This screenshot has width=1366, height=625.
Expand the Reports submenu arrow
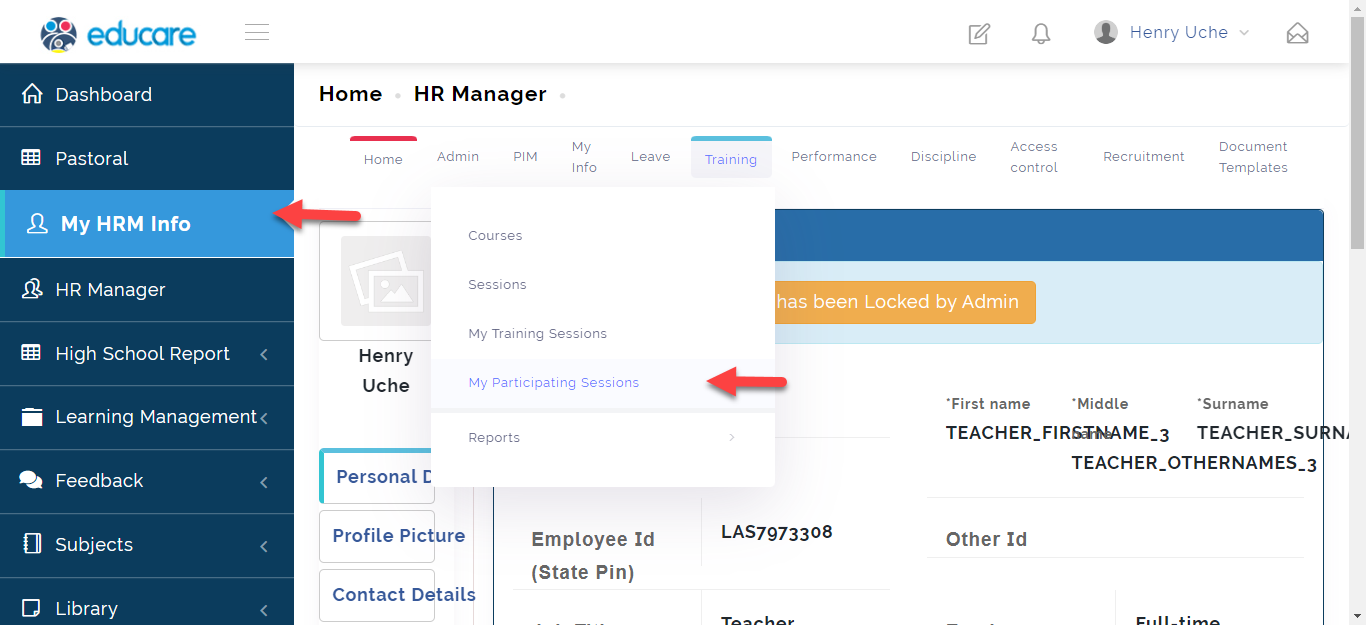point(732,437)
